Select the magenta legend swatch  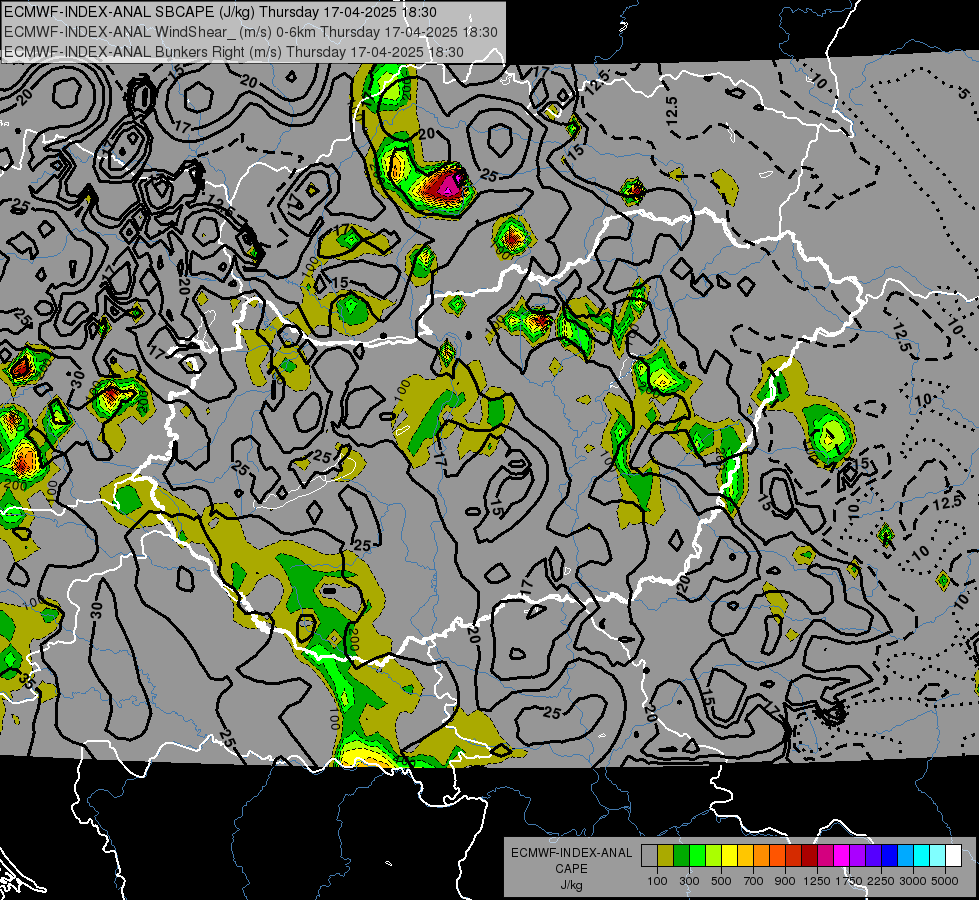tap(842, 856)
